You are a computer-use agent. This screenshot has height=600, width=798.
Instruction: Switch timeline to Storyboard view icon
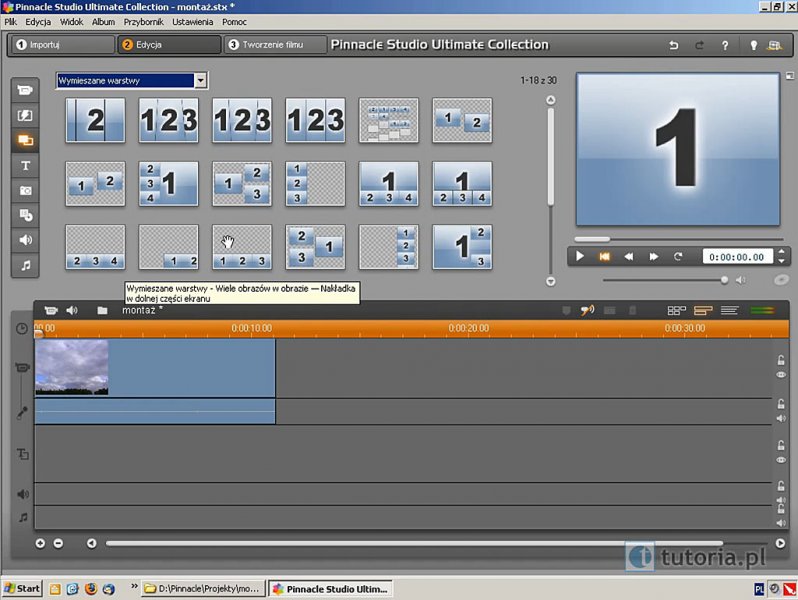(676, 311)
